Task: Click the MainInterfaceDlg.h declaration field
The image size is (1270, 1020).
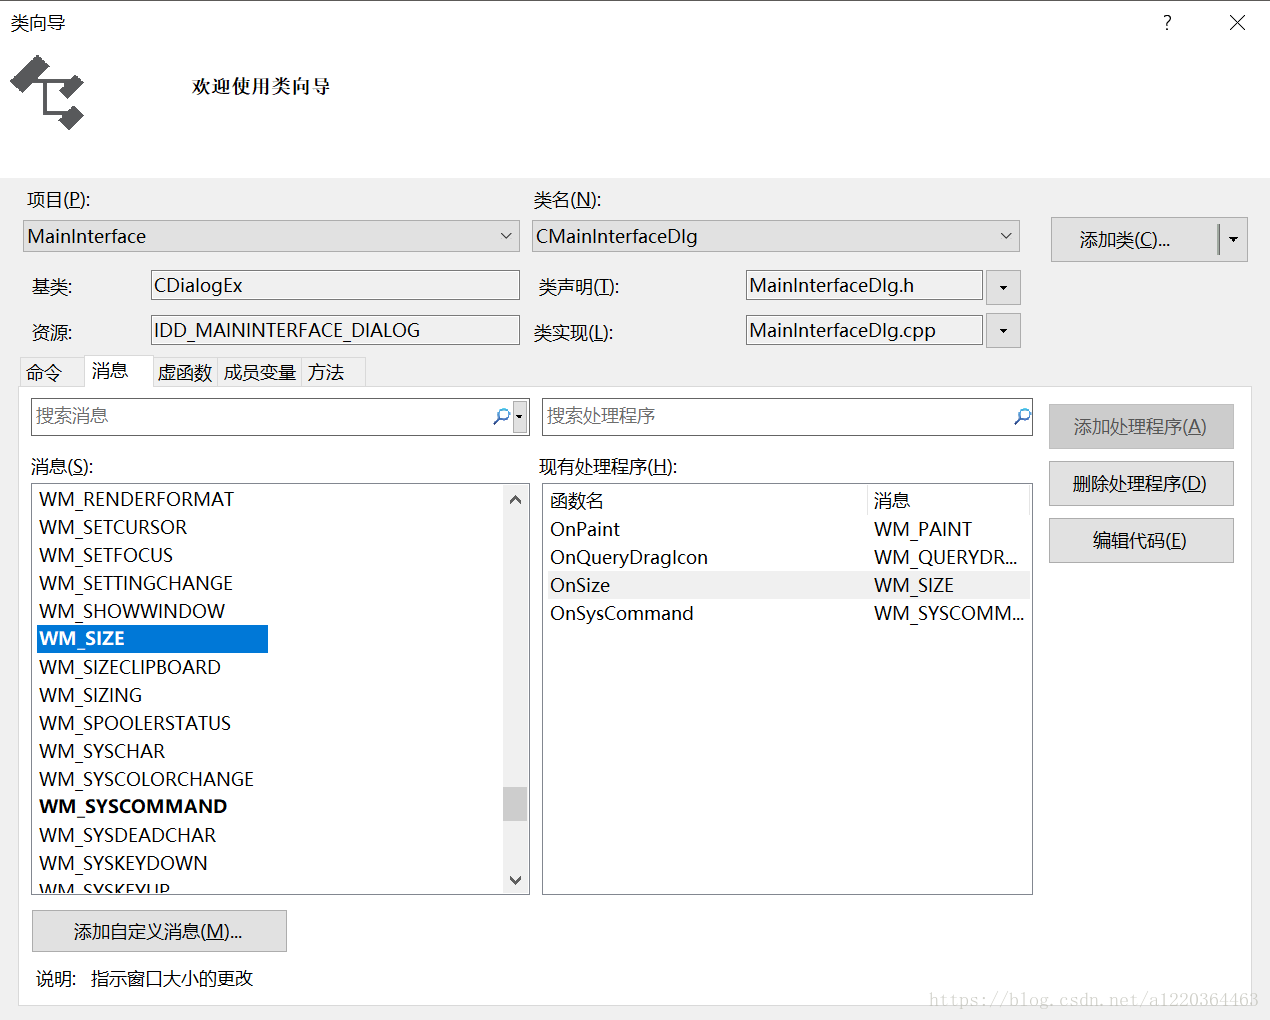Action: 864,285
